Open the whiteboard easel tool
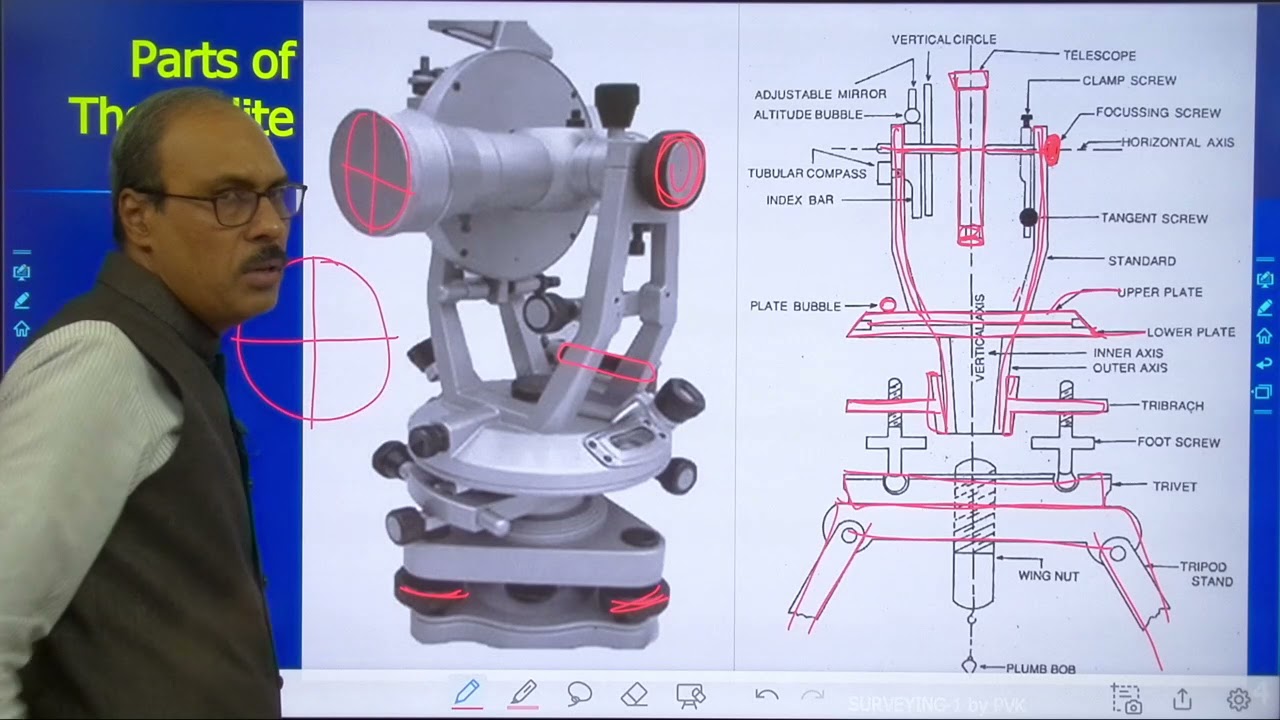Viewport: 1280px width, 720px height. [690, 694]
